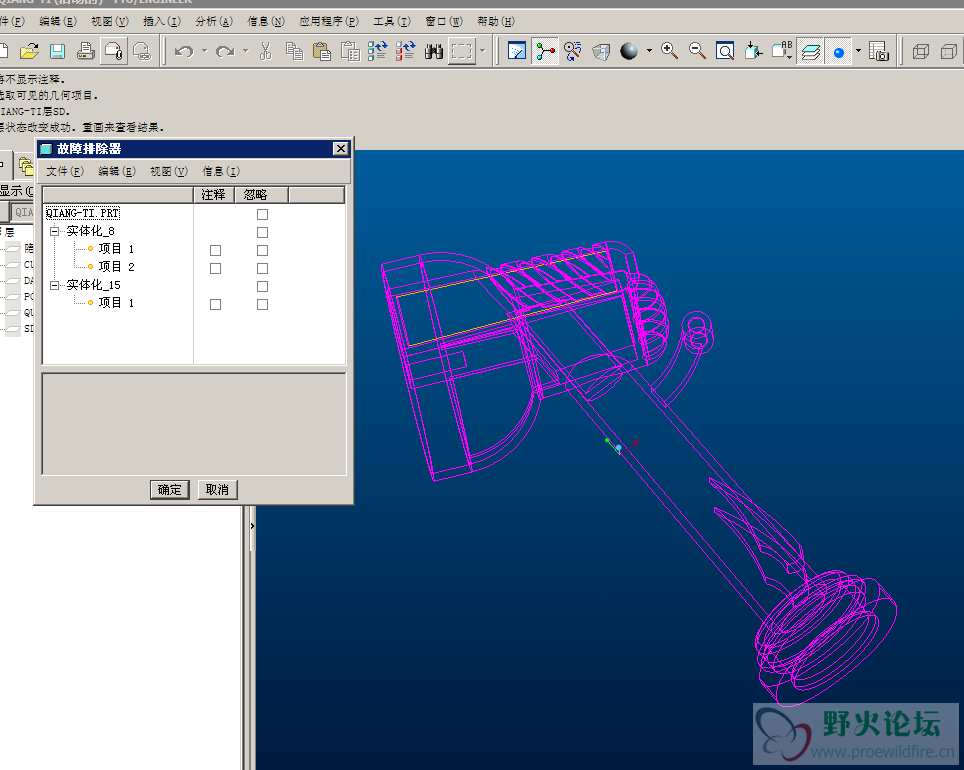Viewport: 964px width, 770px height.
Task: Open dropdown next to blue dot icon
Action: pyautogui.click(x=858, y=51)
